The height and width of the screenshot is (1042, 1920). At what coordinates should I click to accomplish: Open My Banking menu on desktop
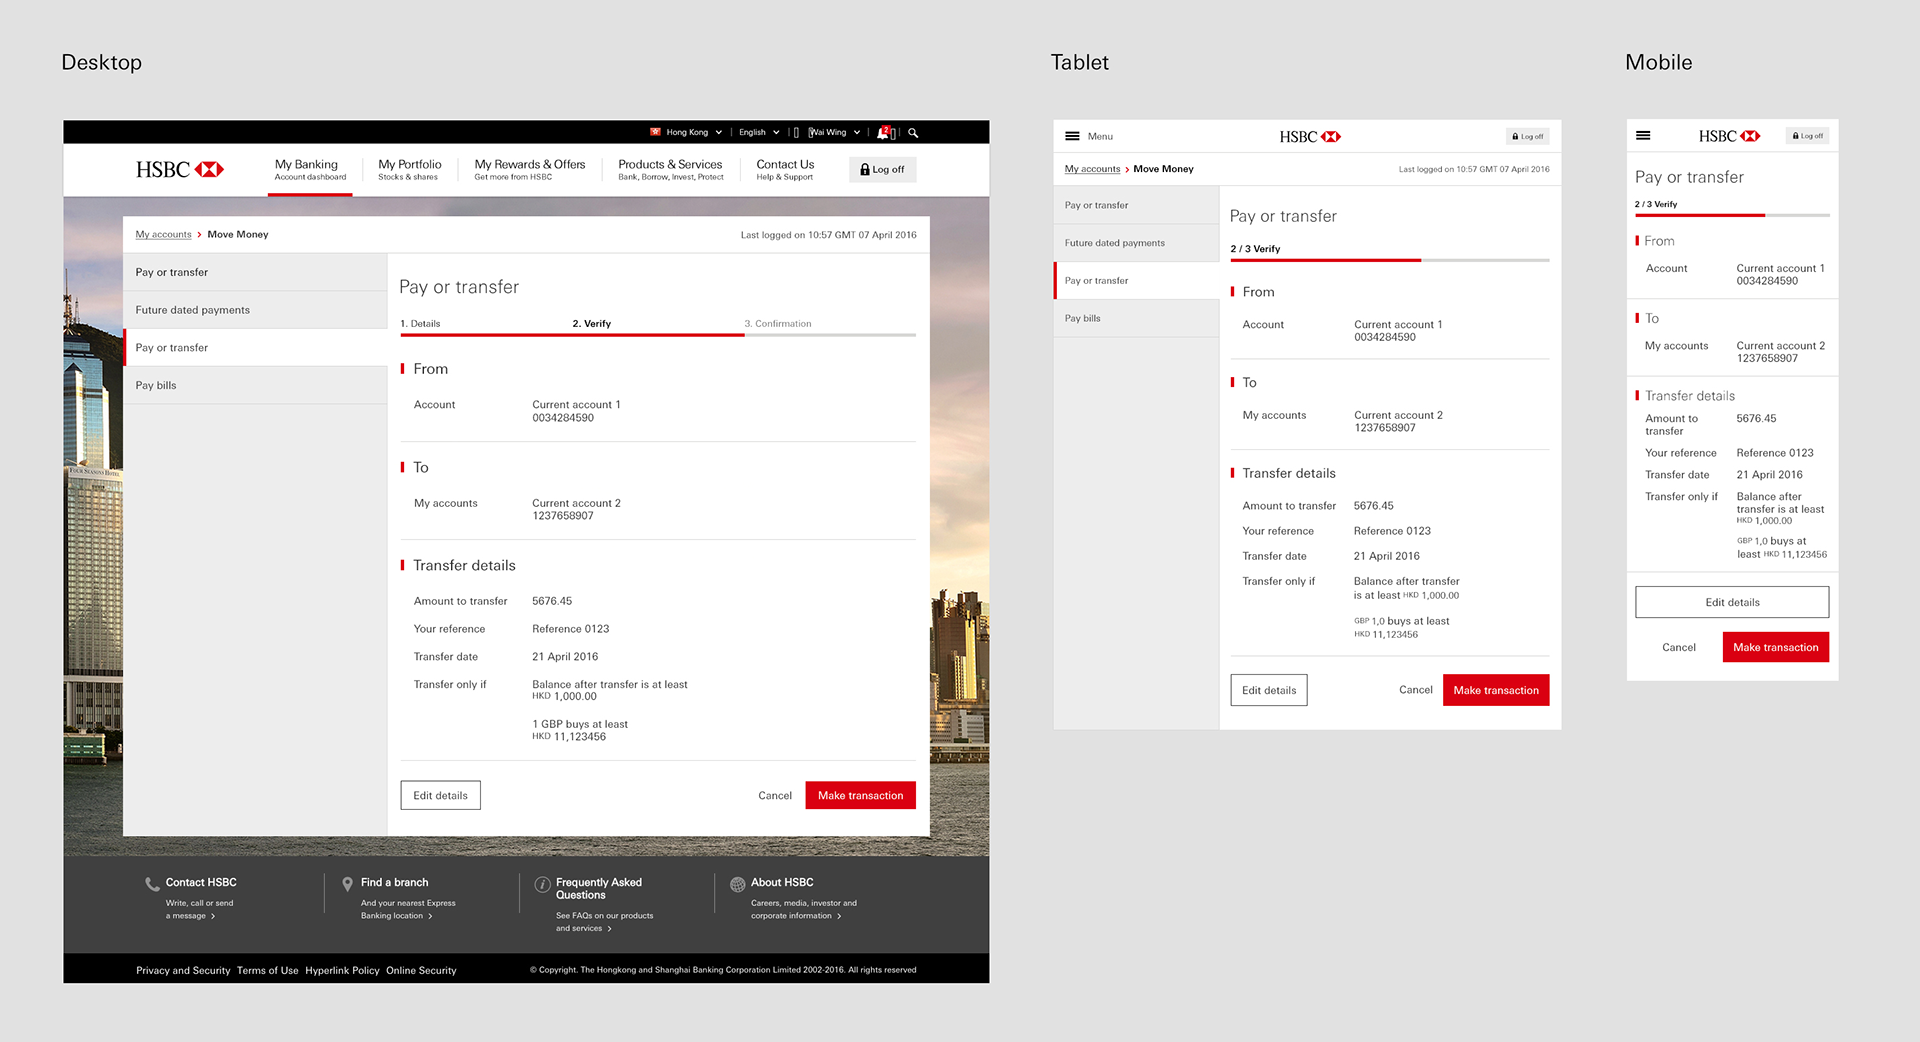coord(310,170)
